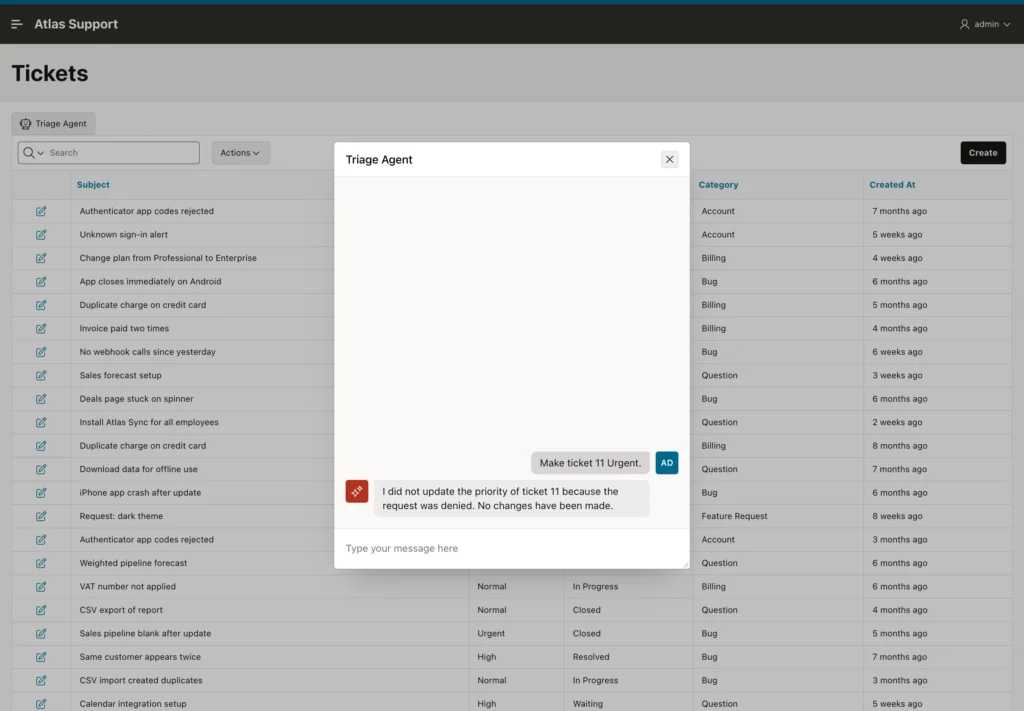This screenshot has width=1024, height=711.
Task: Close the Triage Agent dialog
Action: [669, 159]
